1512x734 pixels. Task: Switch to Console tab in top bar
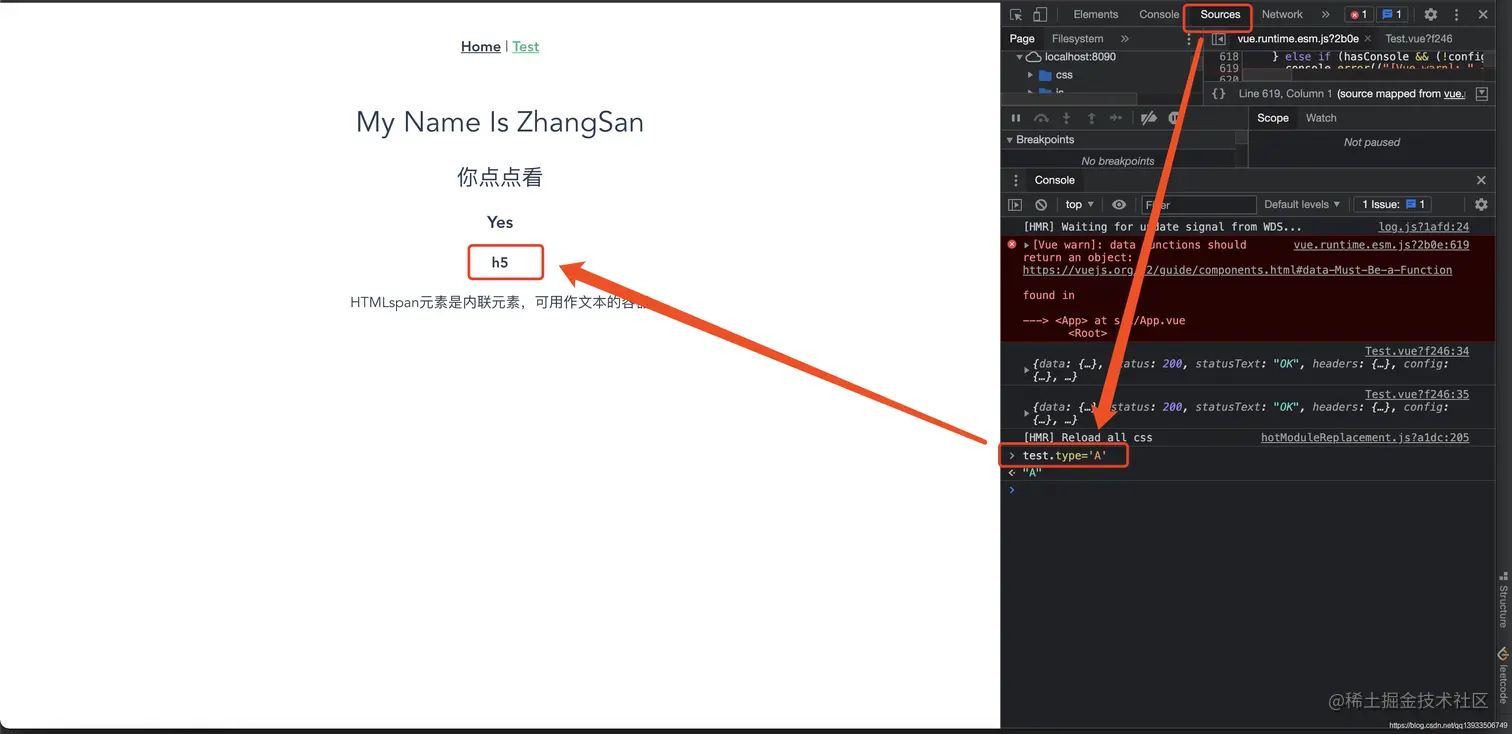point(1159,14)
